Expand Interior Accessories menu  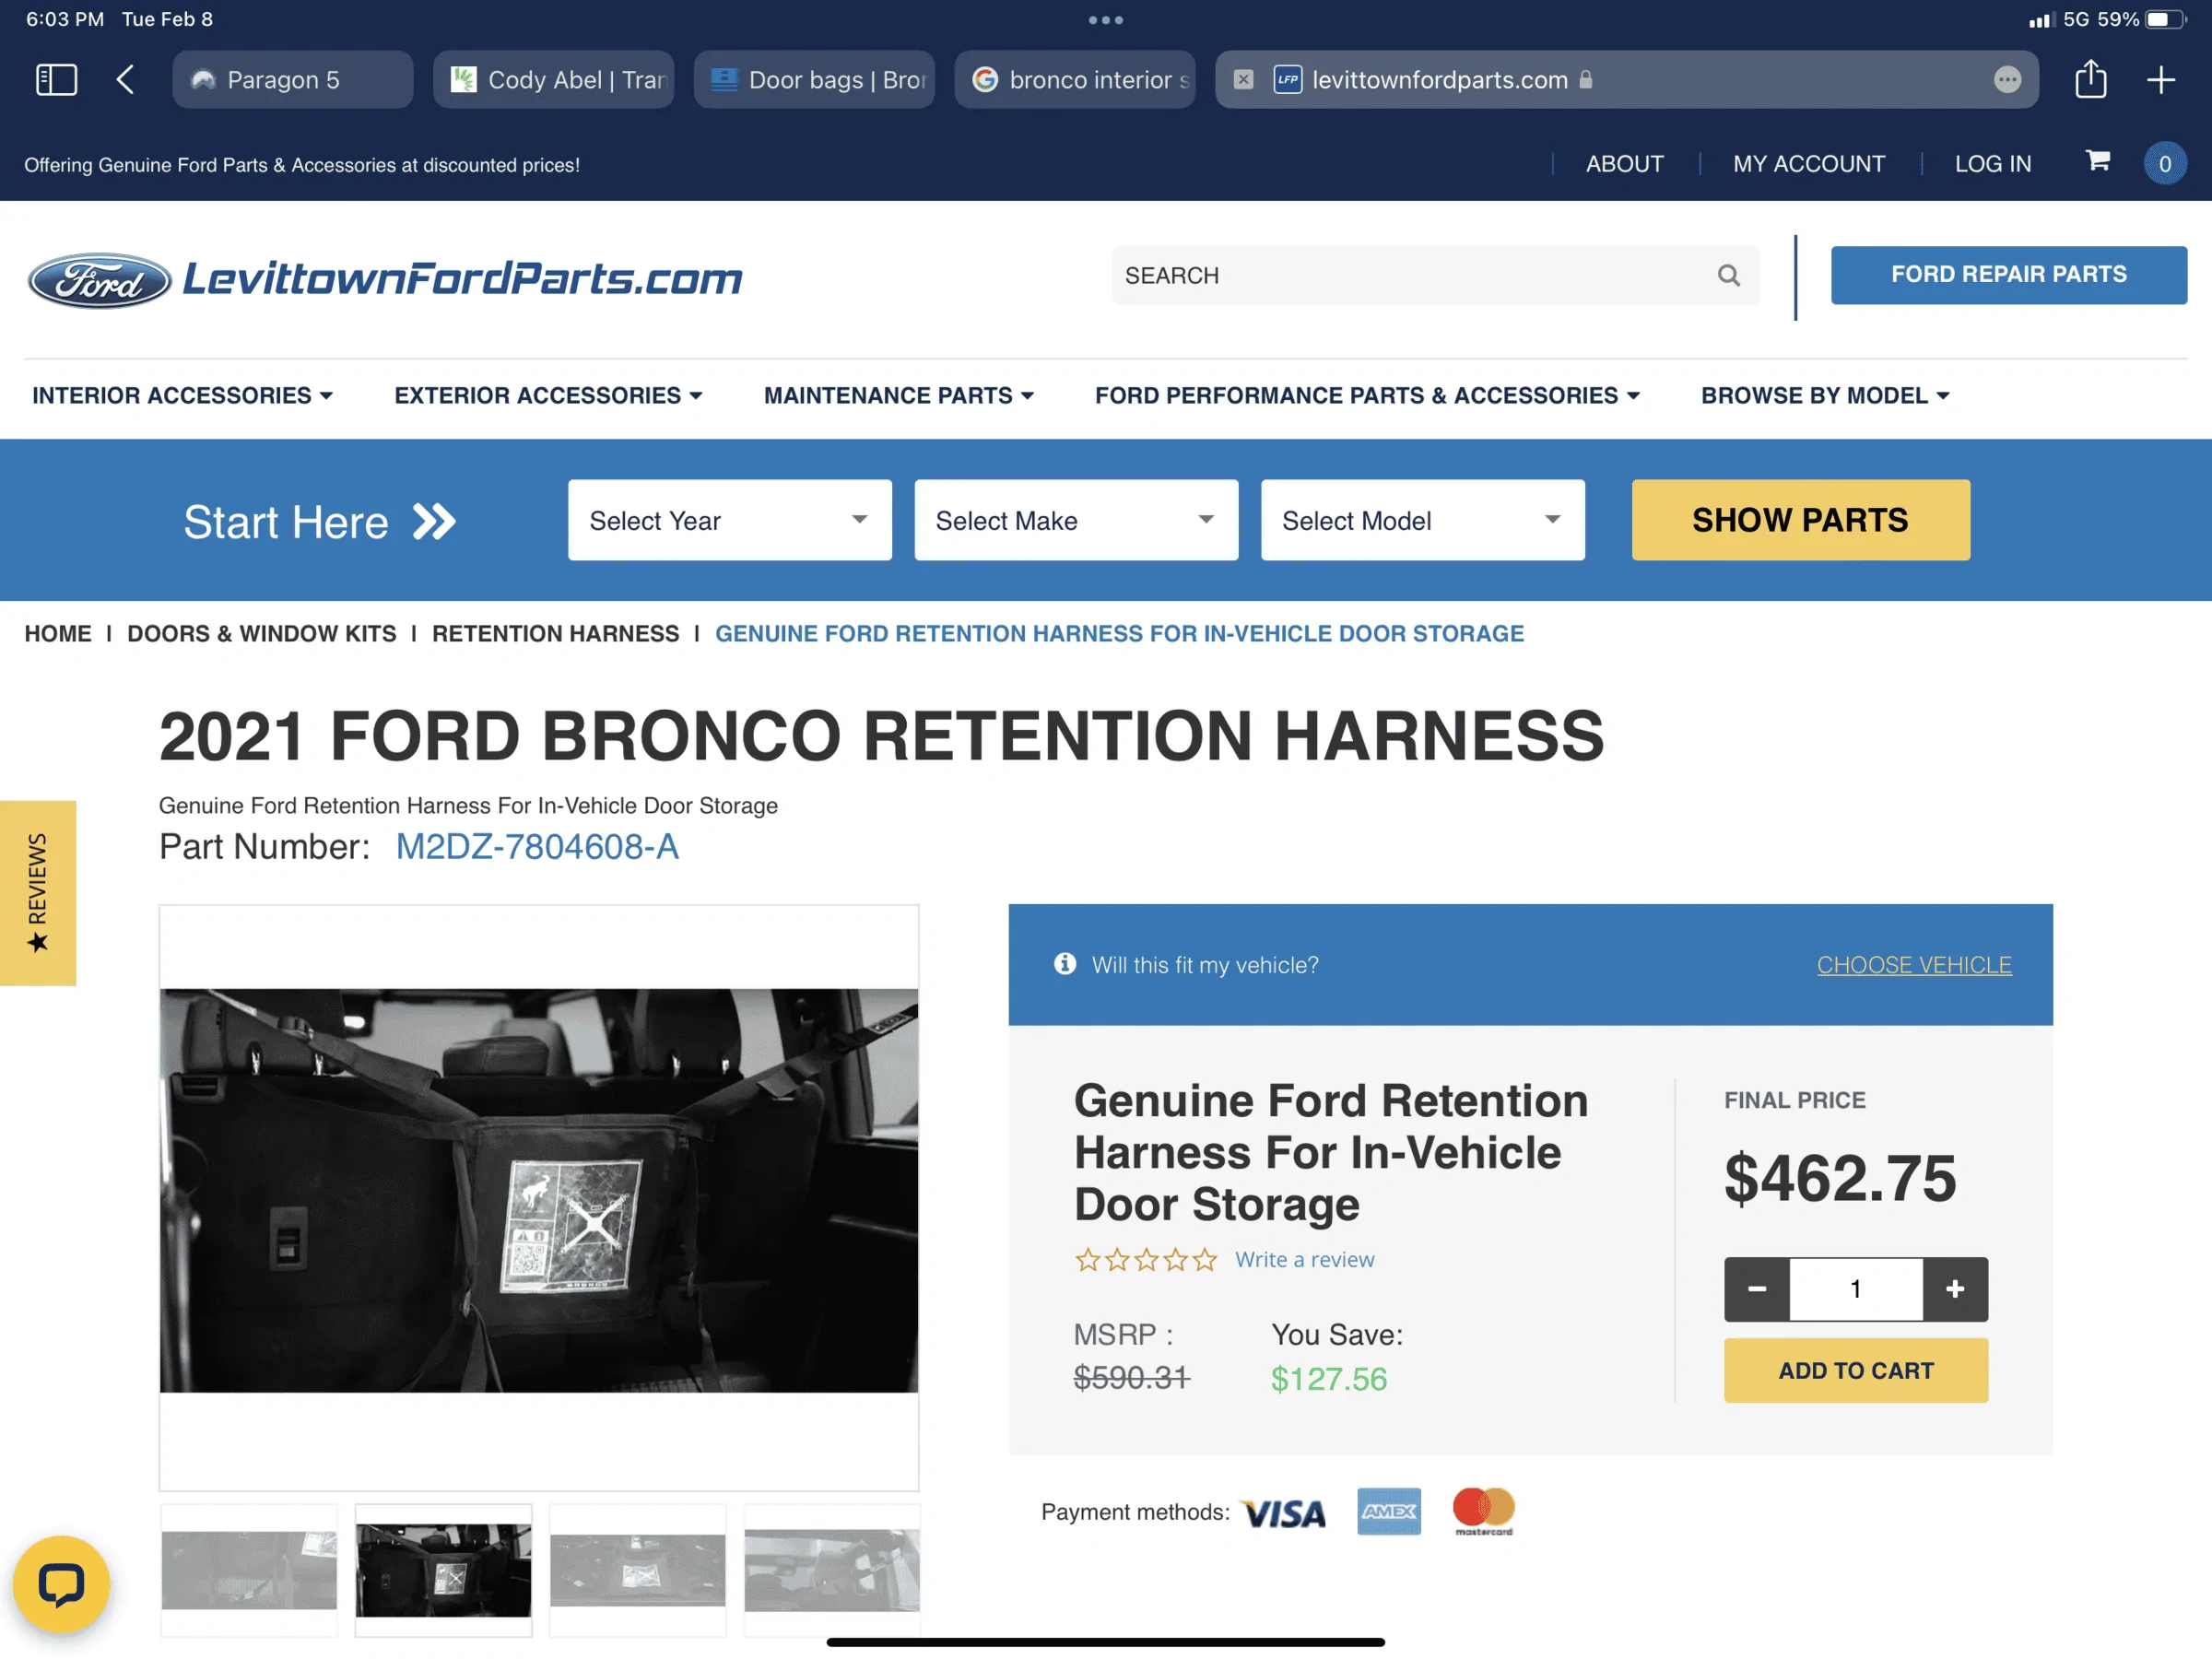coord(182,396)
